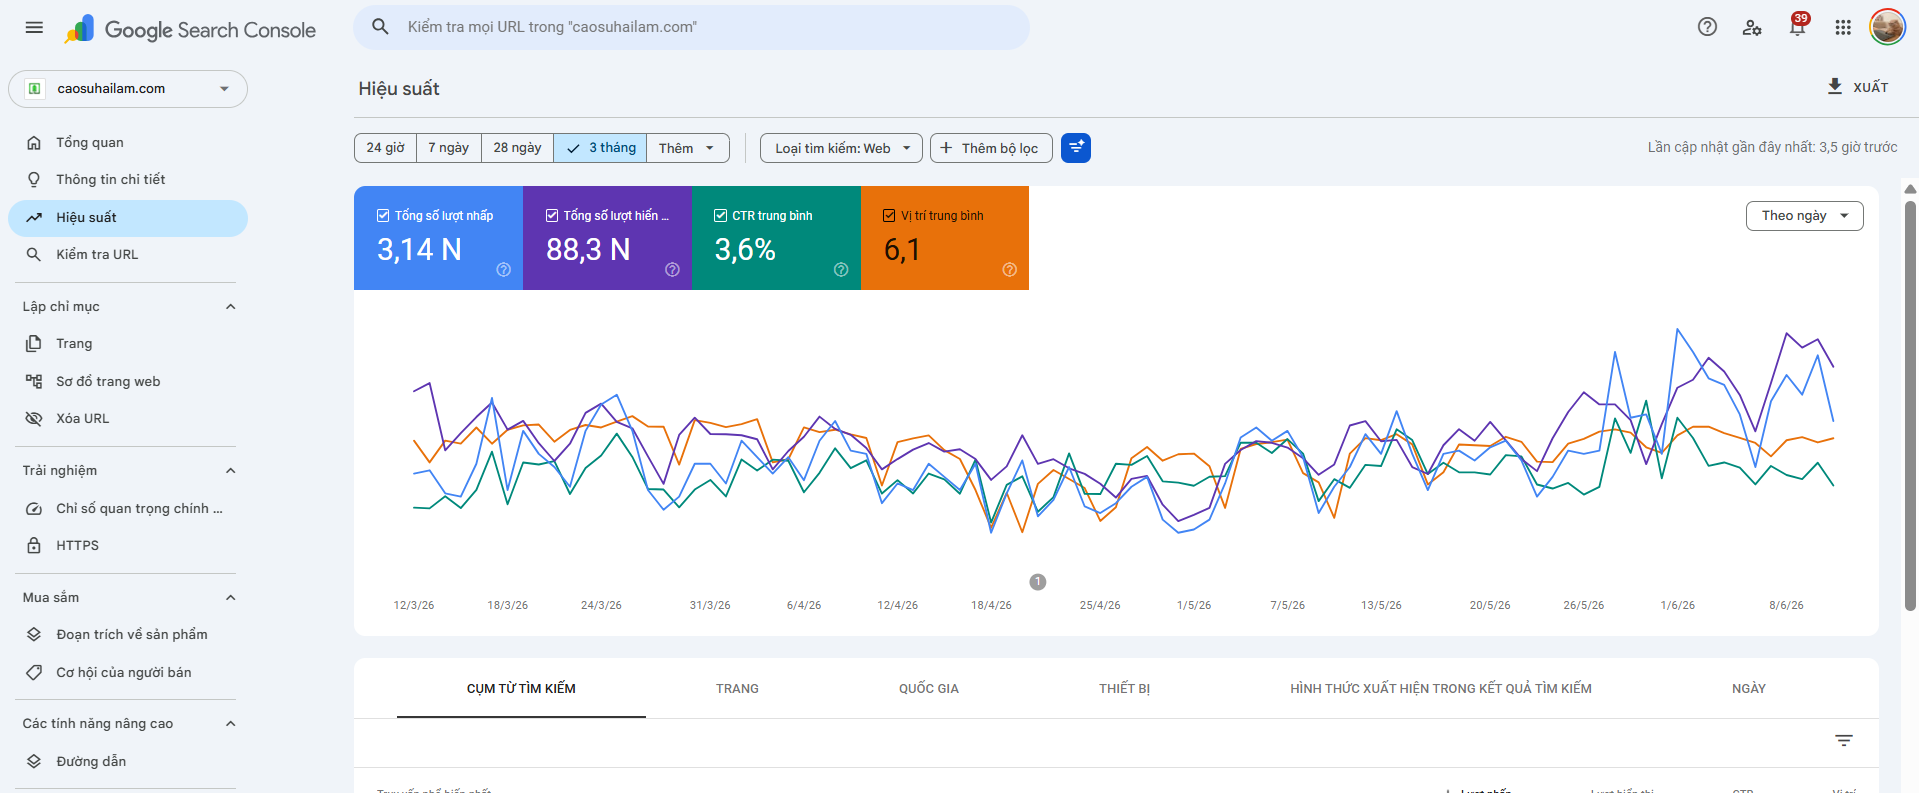Uncheck Tổng số lượt hiển thị metric checkbox
Screen dimensions: 1919x793
pos(552,215)
